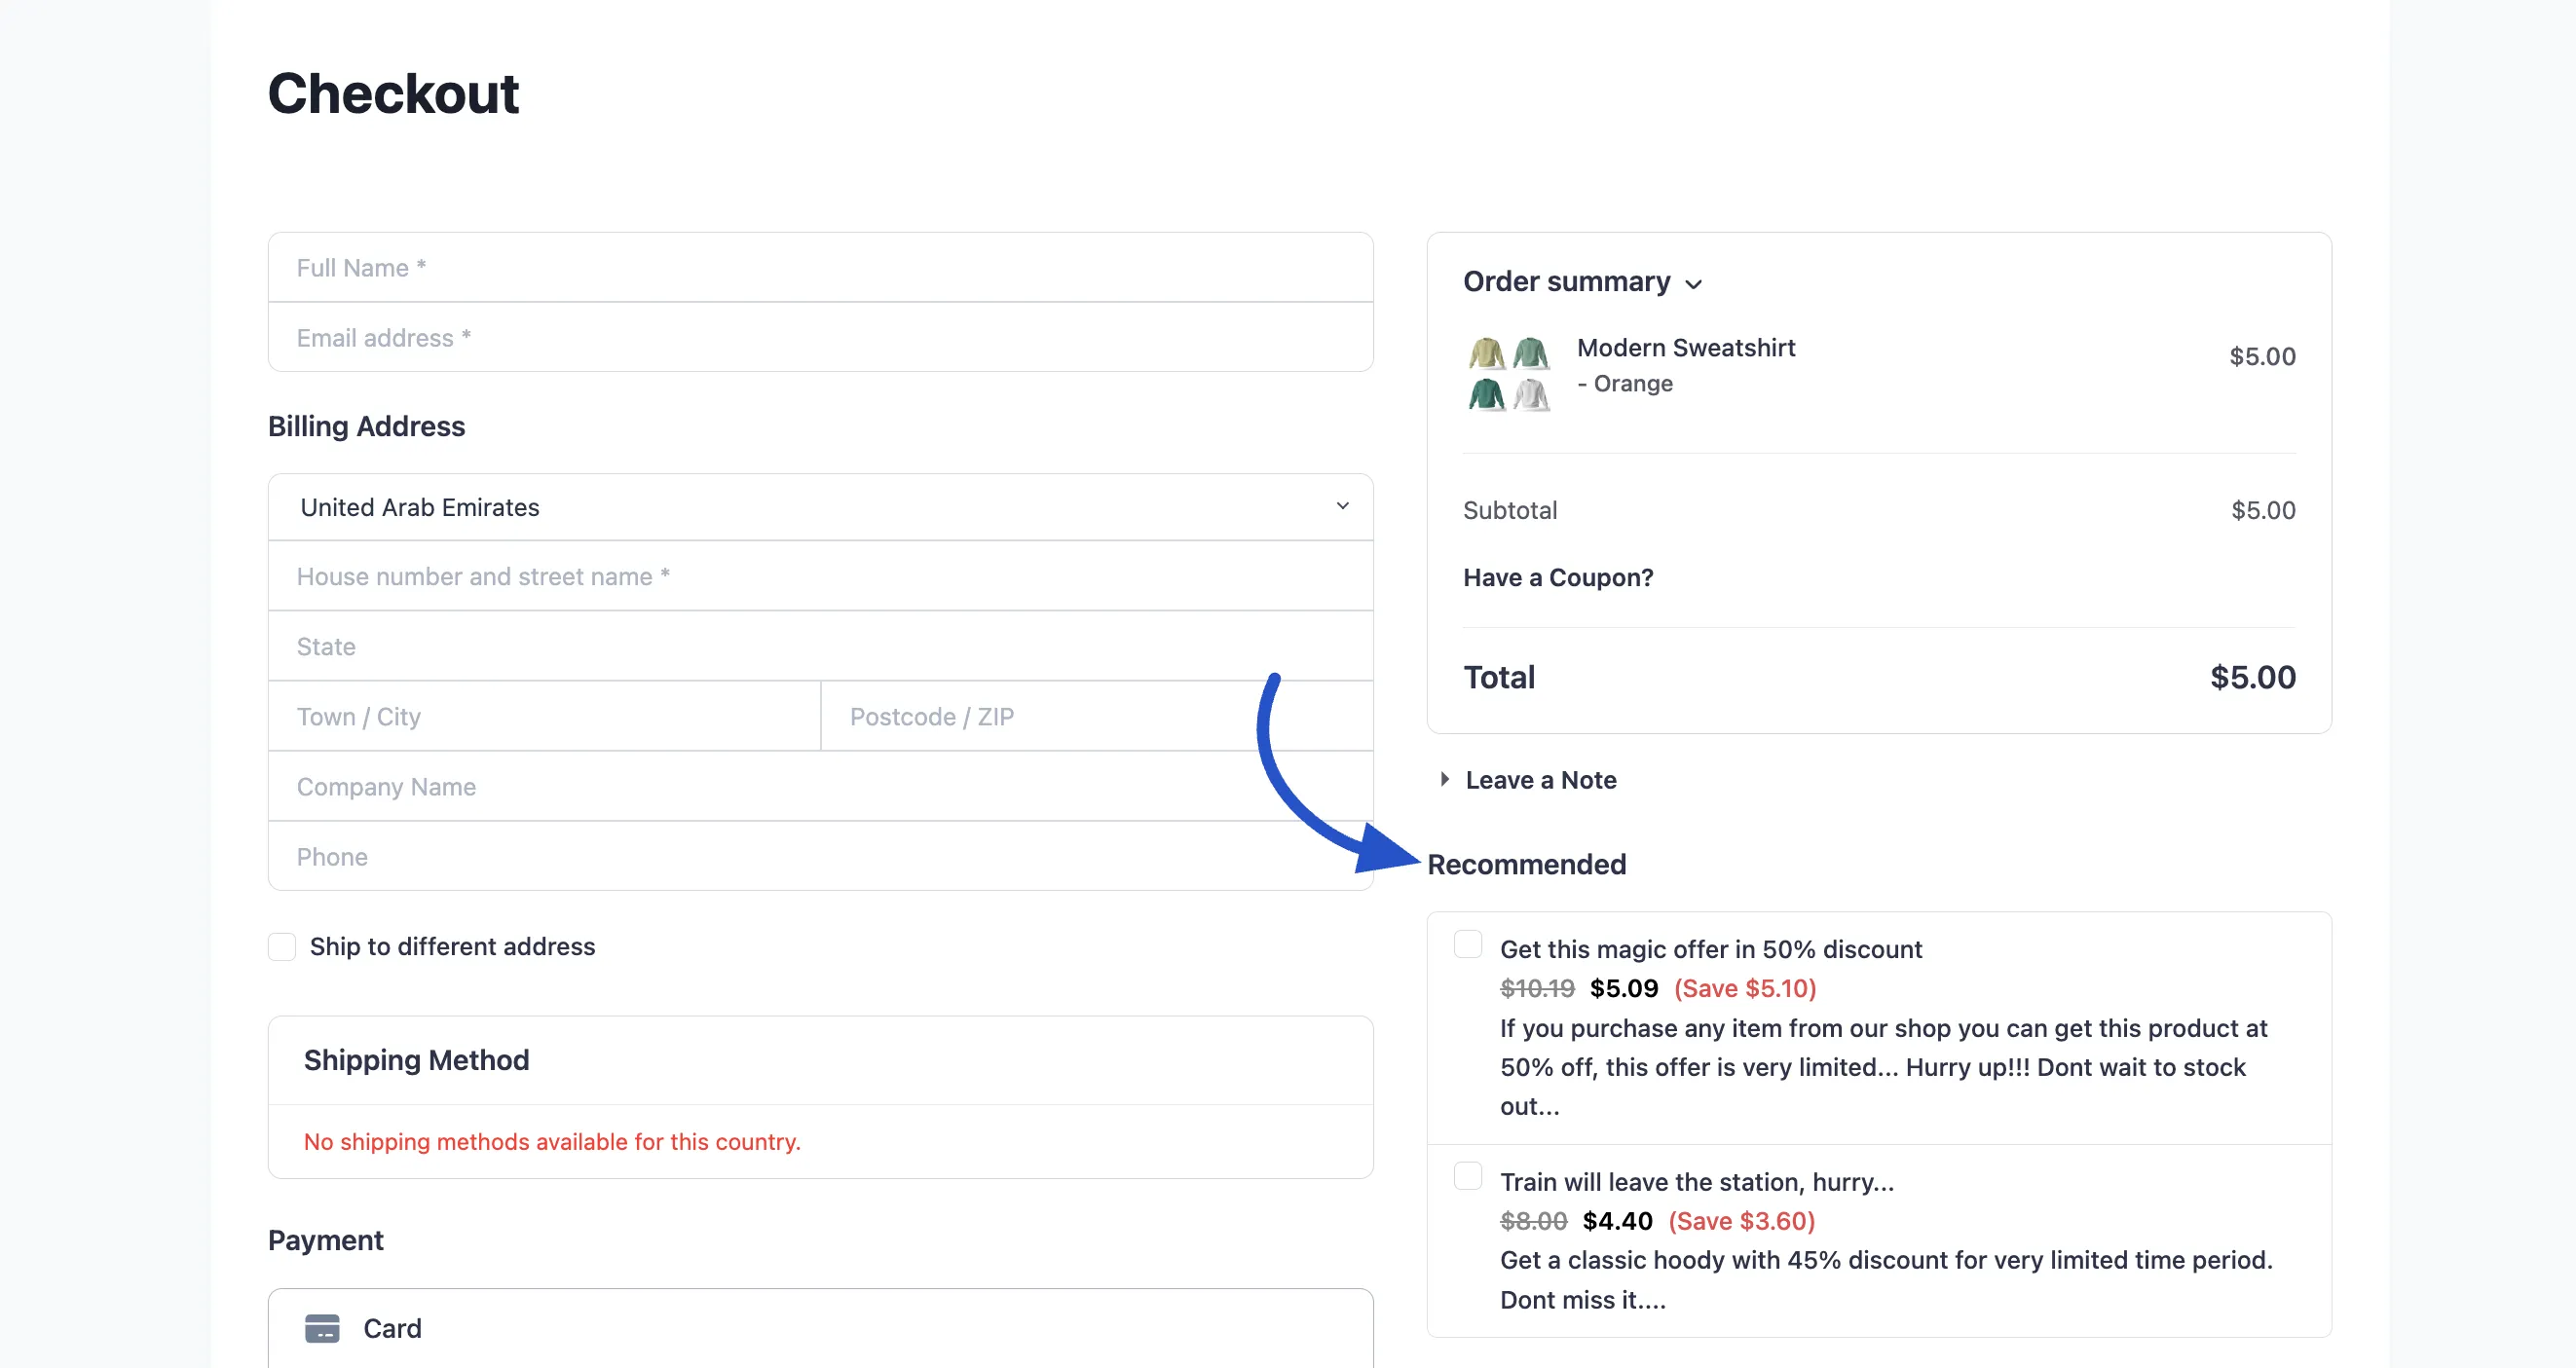Focus the Email address field
The height and width of the screenshot is (1368, 2576).
coord(820,338)
